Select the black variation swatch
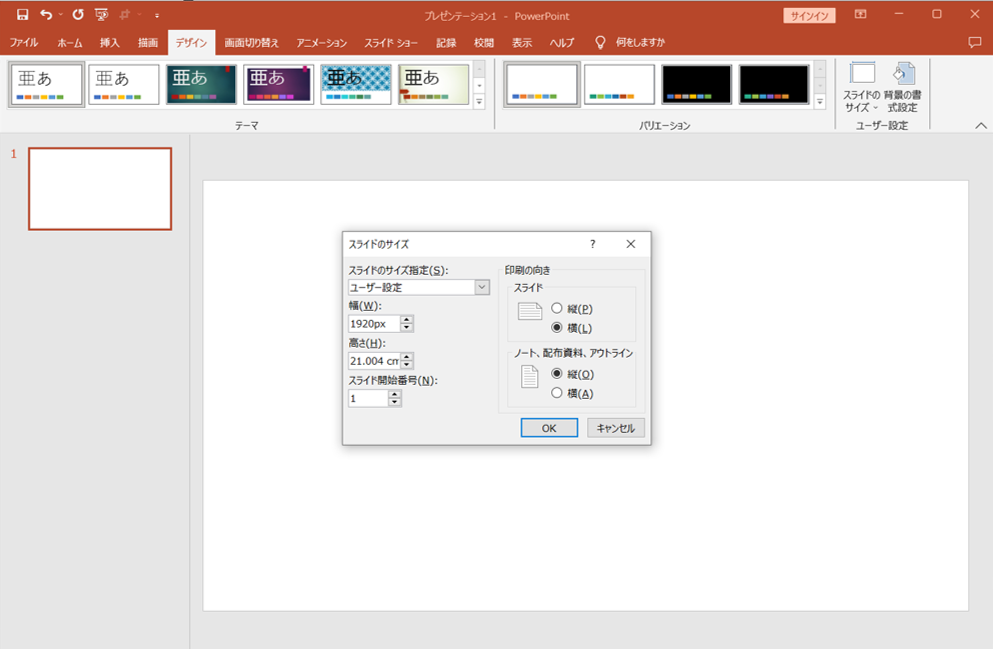The width and height of the screenshot is (993, 649). [696, 85]
